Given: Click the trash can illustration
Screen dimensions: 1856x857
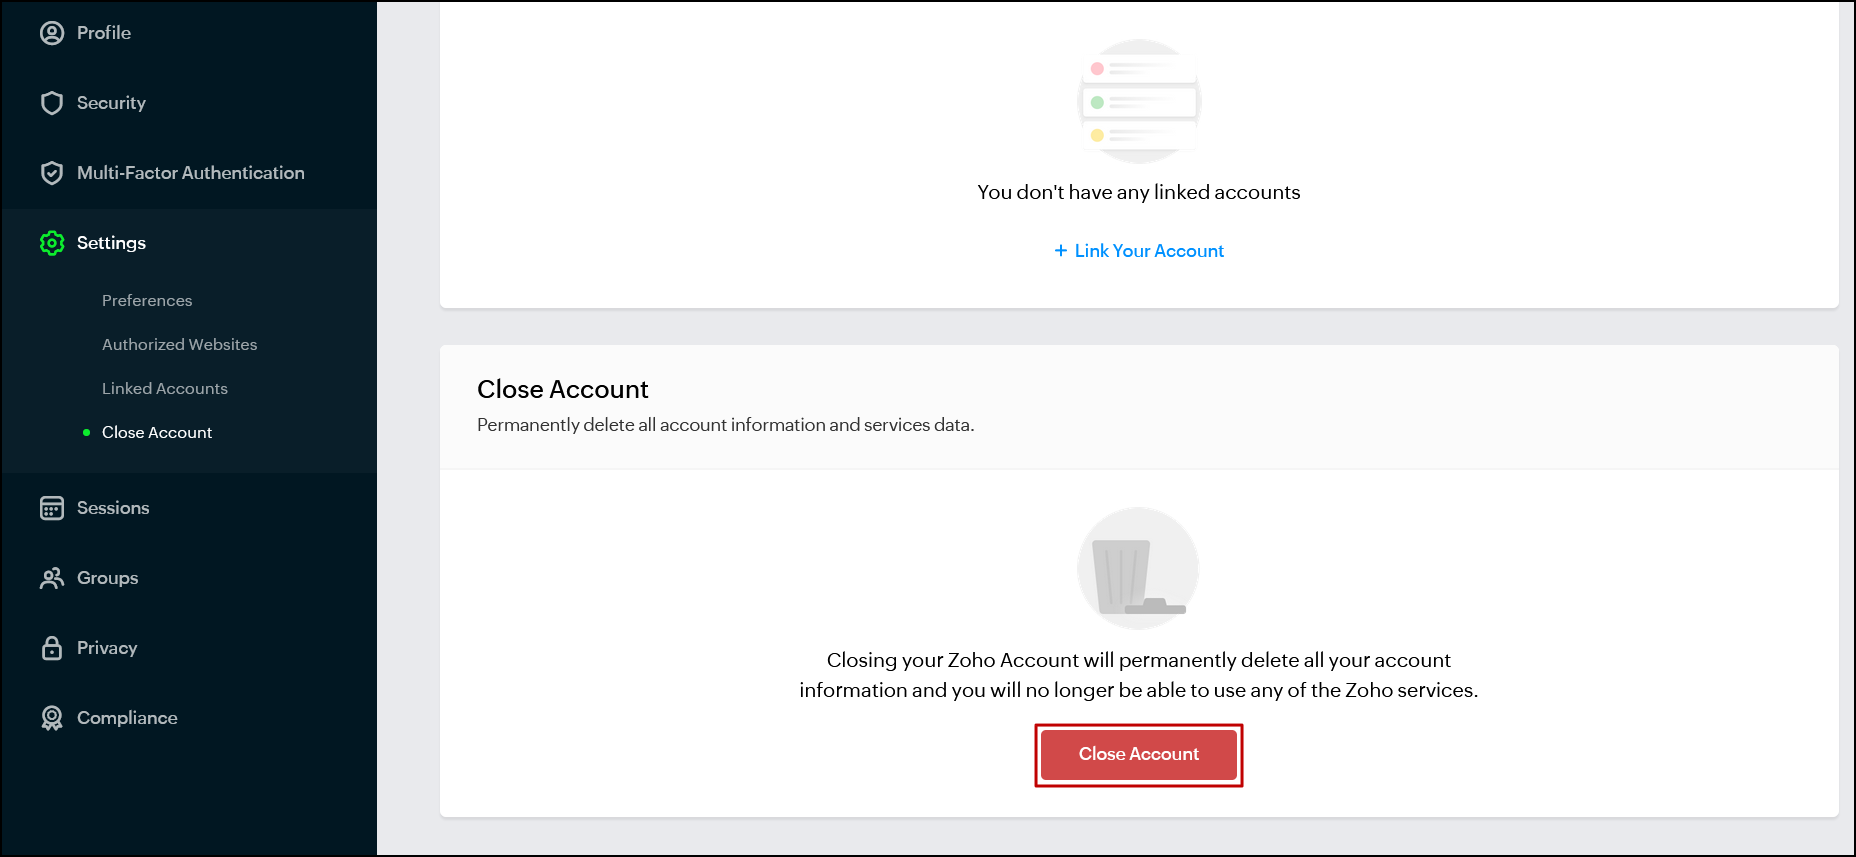Looking at the screenshot, I should click(x=1138, y=568).
